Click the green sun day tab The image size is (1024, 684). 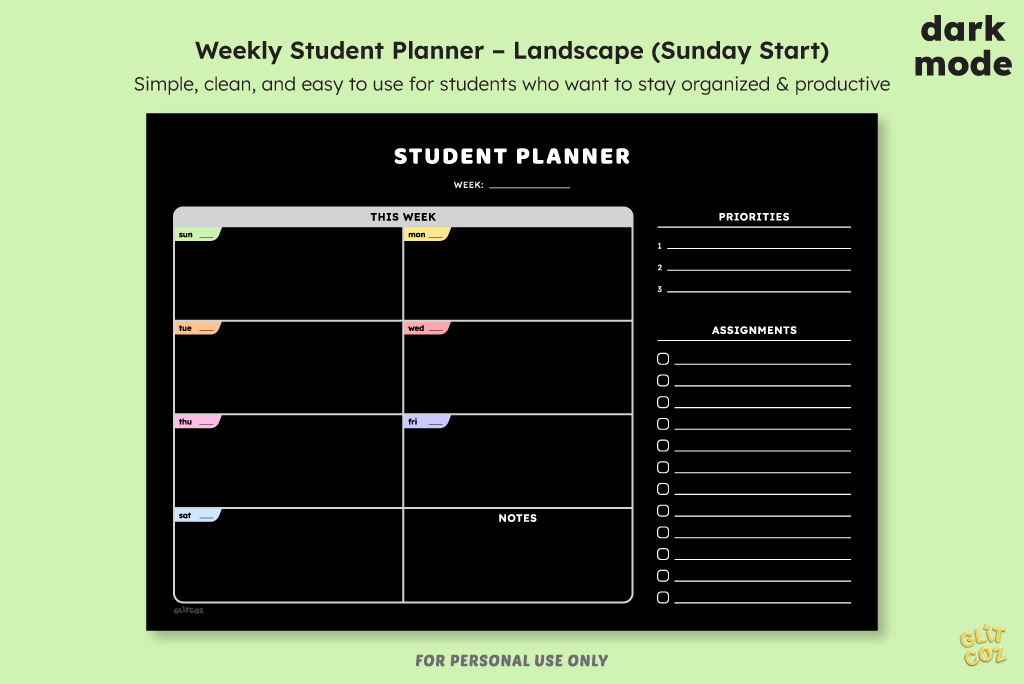pos(198,235)
